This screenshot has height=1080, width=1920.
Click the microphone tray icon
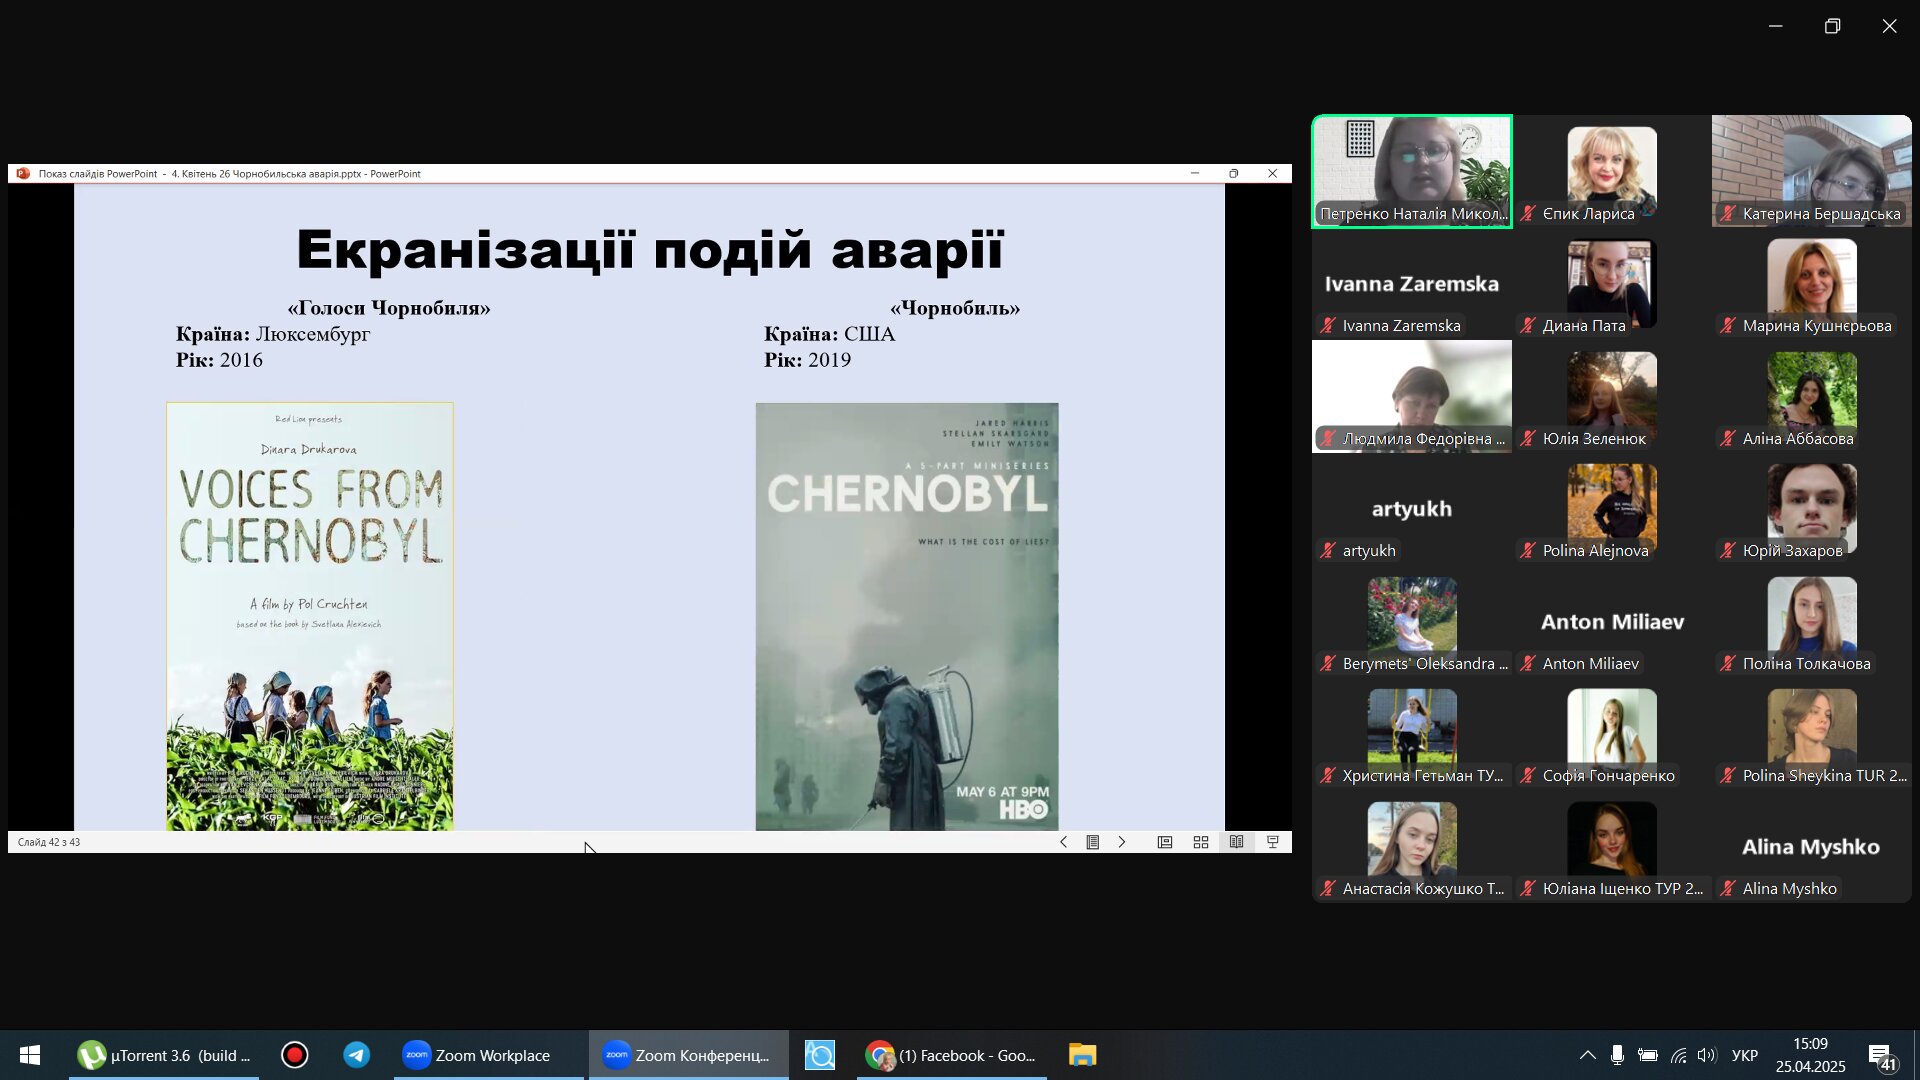point(1617,1055)
